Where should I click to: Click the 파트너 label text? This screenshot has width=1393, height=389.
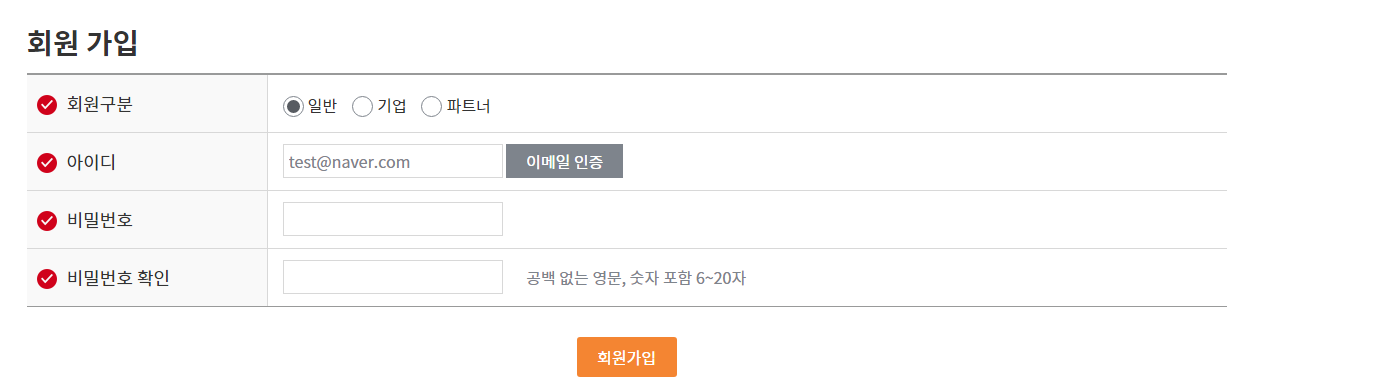468,106
